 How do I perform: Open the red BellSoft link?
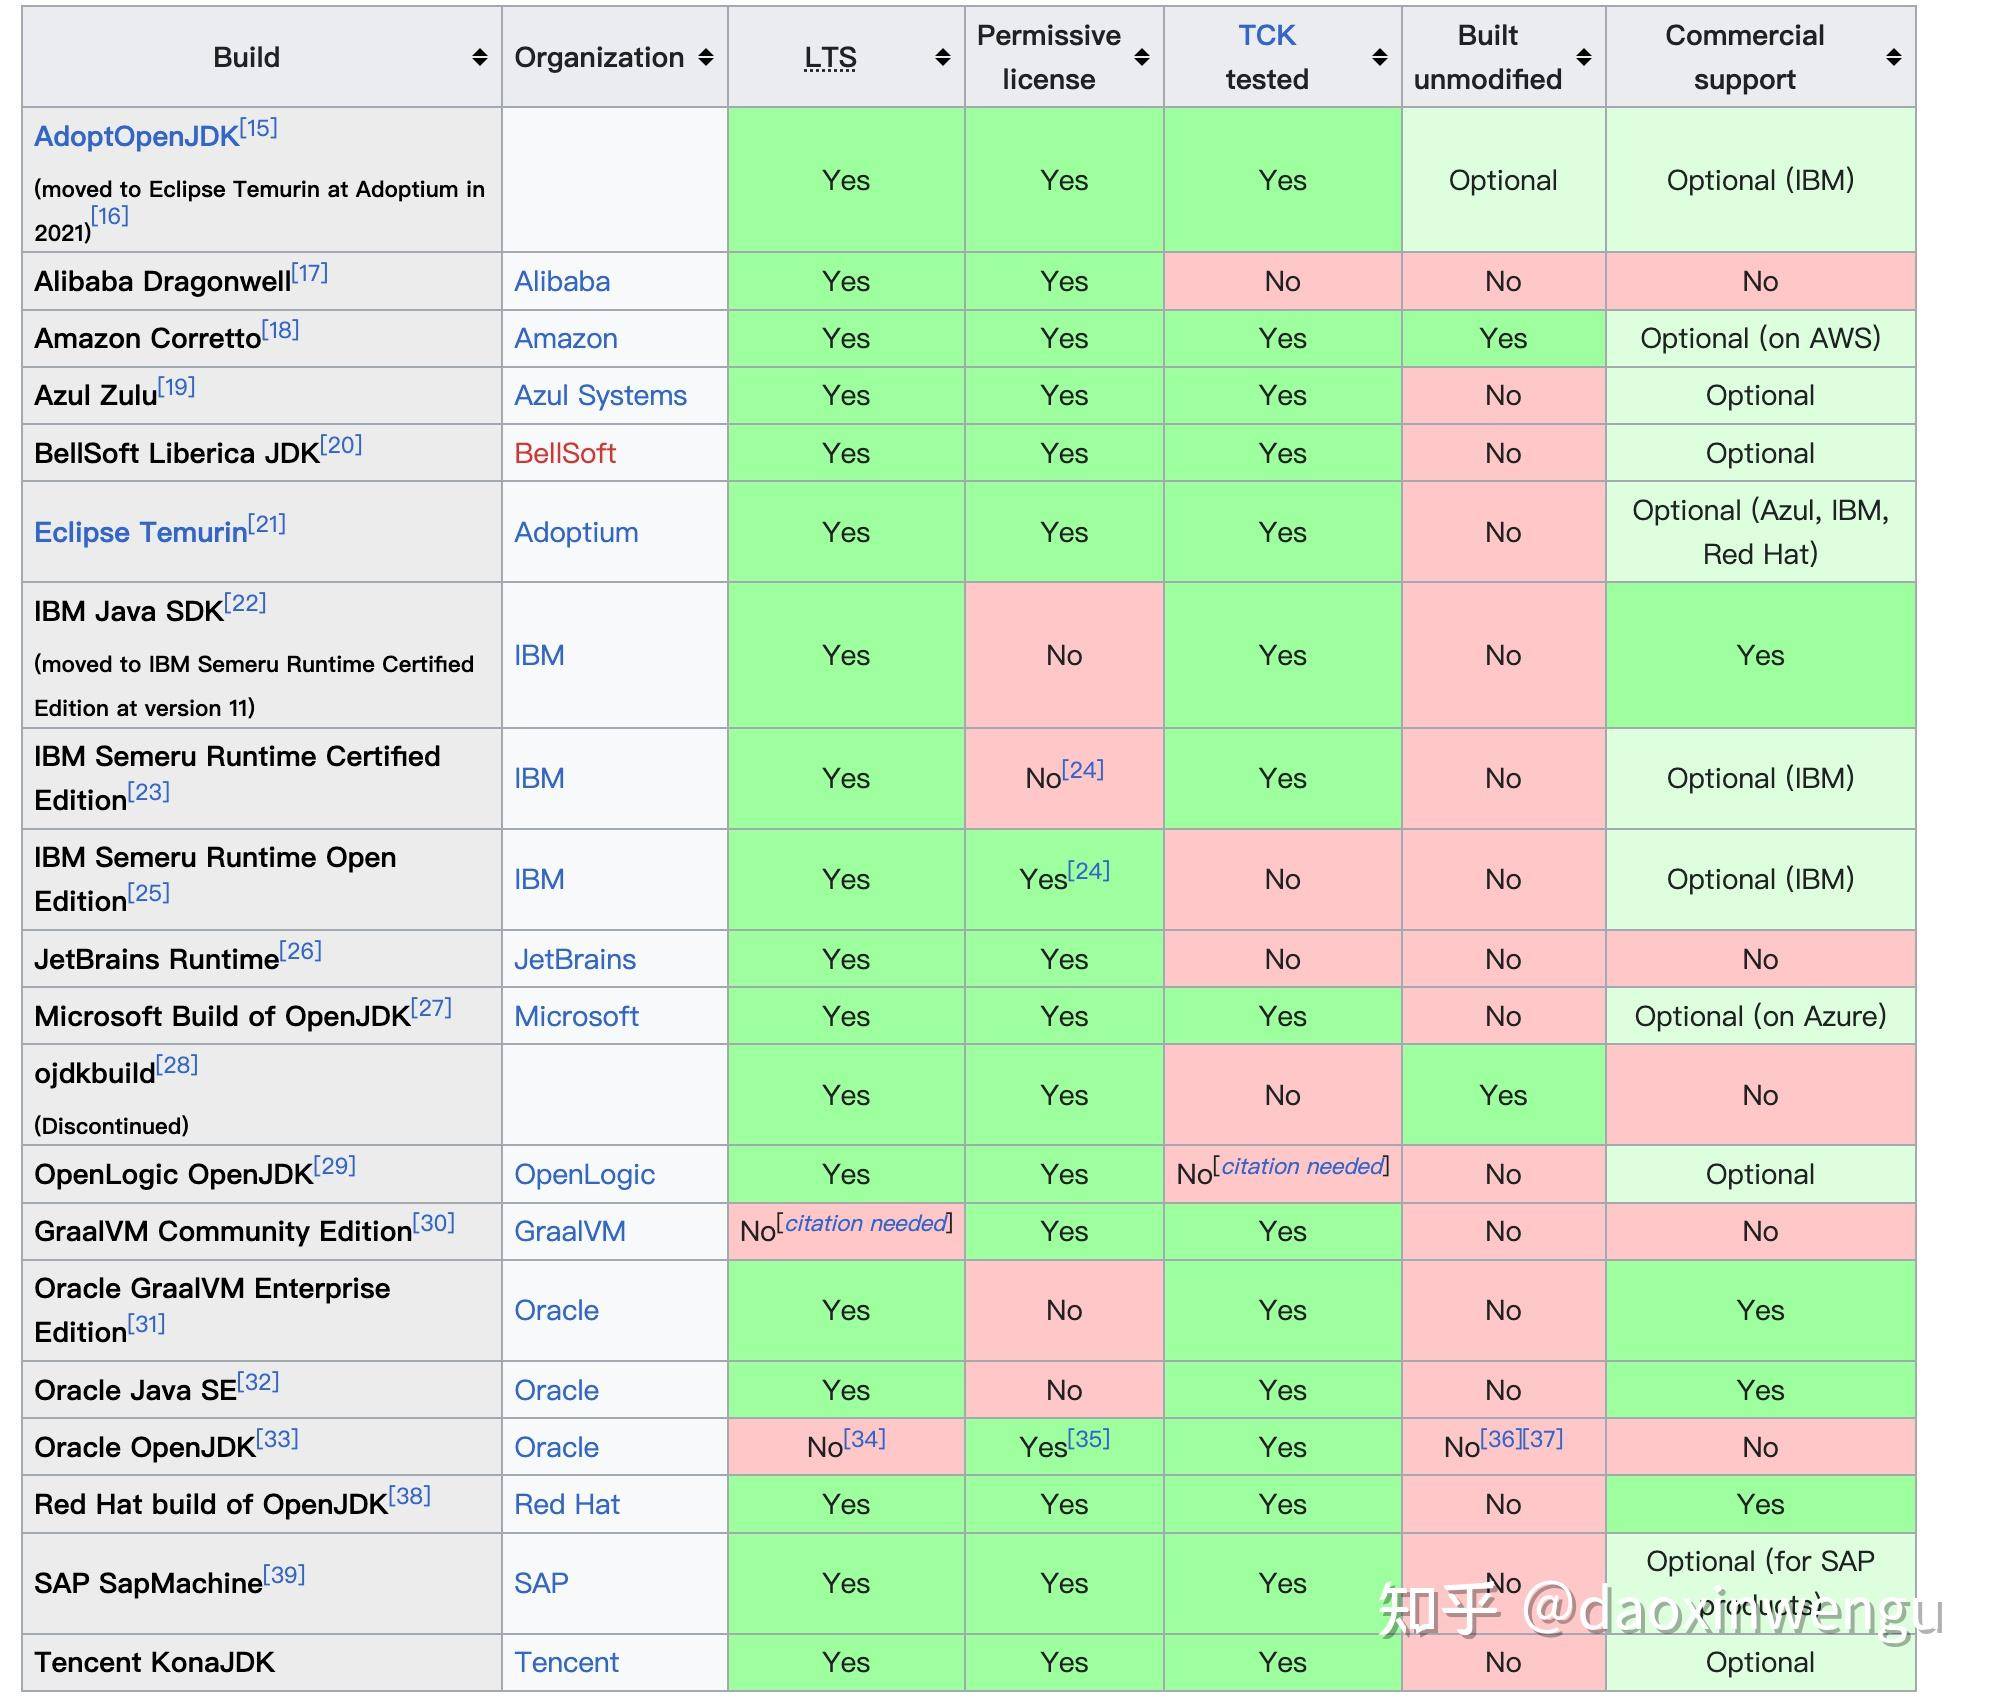565,454
